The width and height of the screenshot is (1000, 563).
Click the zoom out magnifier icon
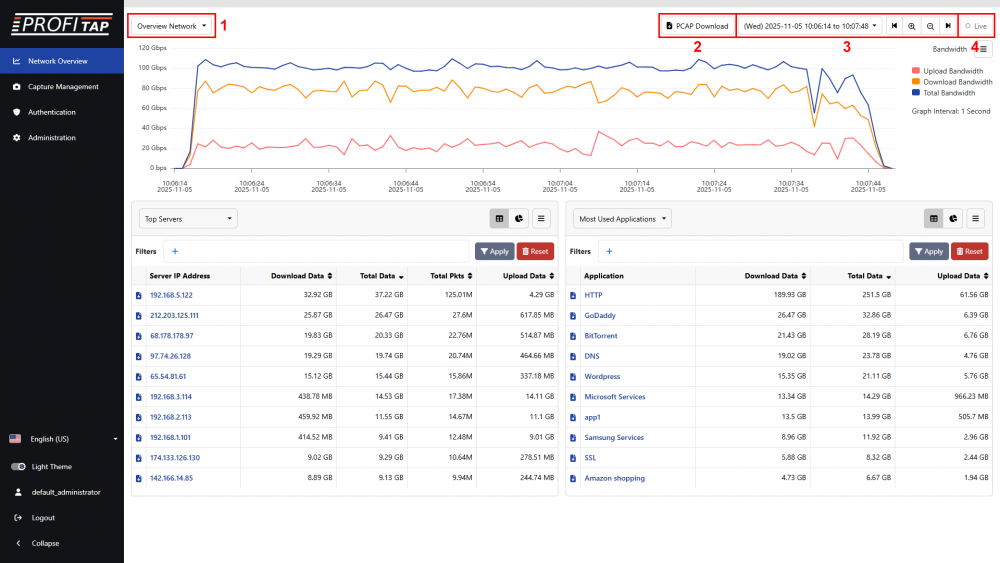click(930, 25)
